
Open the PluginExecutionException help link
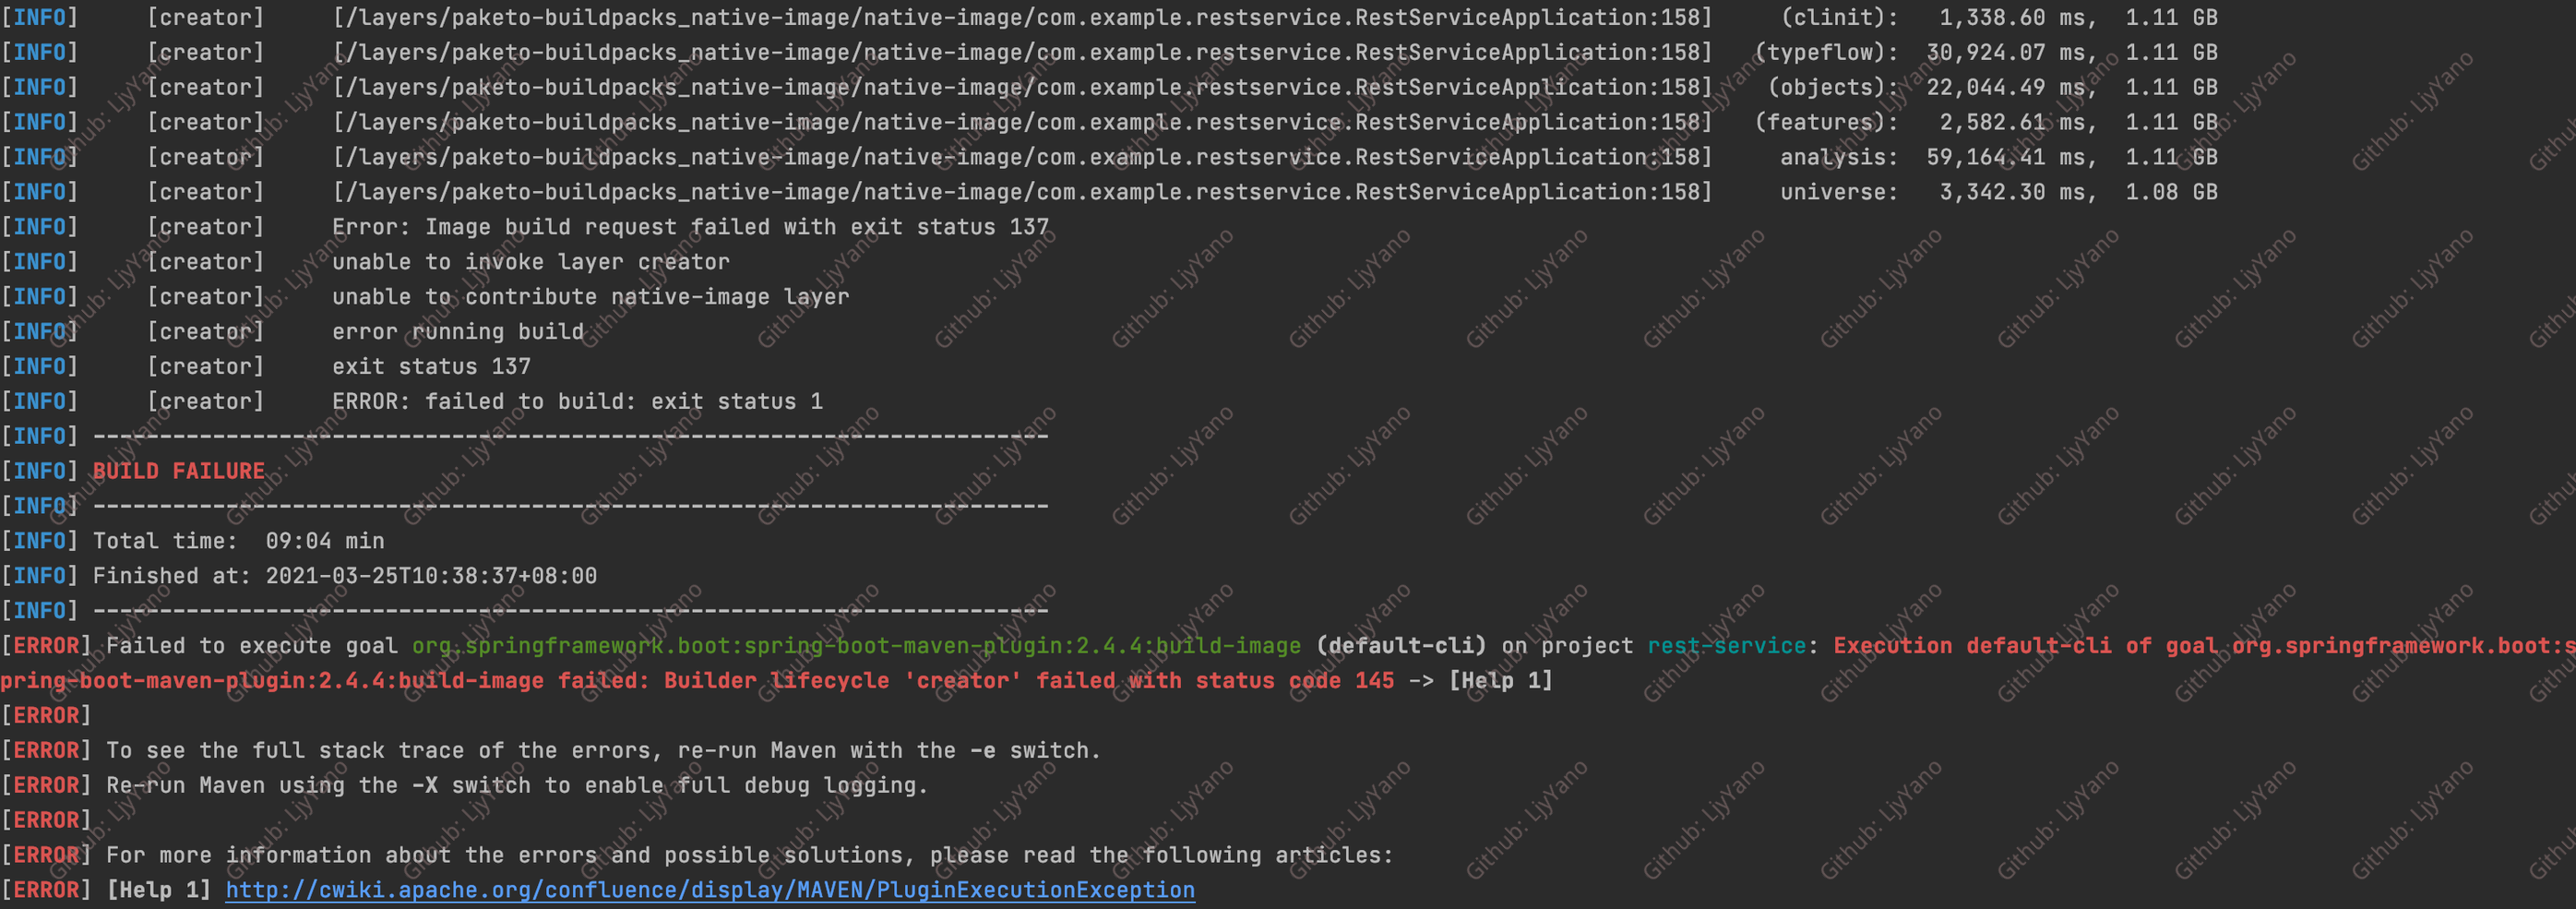click(710, 890)
